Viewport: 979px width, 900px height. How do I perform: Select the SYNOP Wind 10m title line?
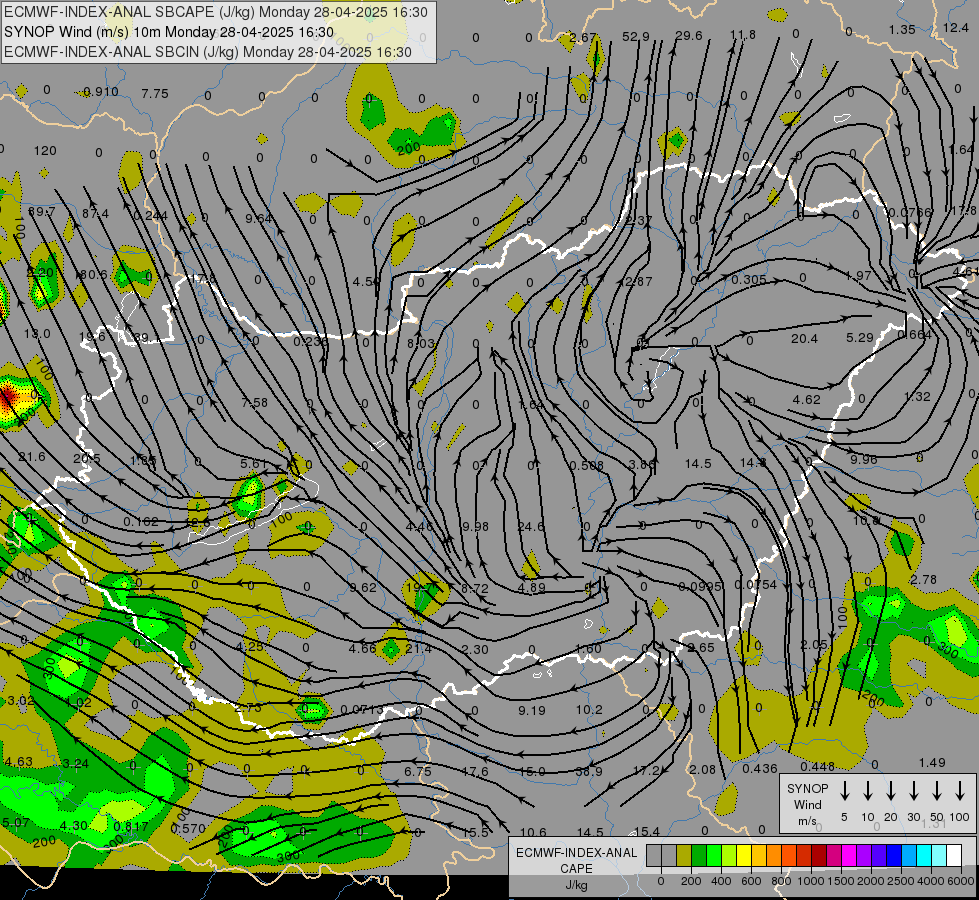click(x=169, y=32)
